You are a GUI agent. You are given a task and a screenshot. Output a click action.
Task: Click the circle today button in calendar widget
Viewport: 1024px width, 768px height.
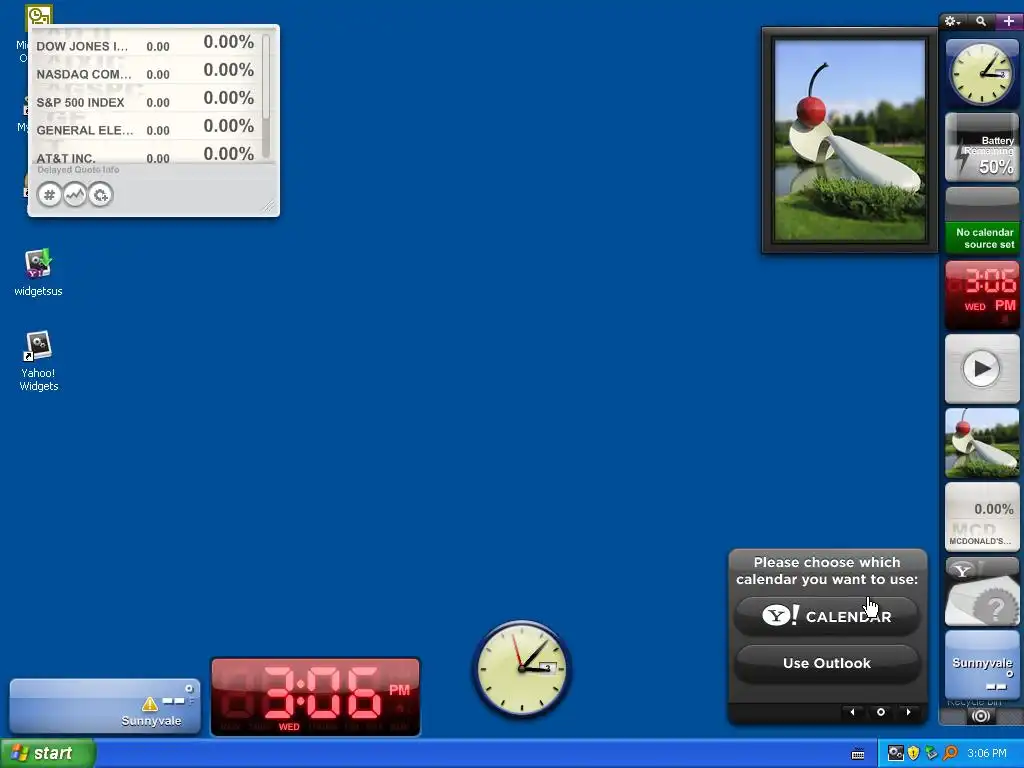(880, 712)
